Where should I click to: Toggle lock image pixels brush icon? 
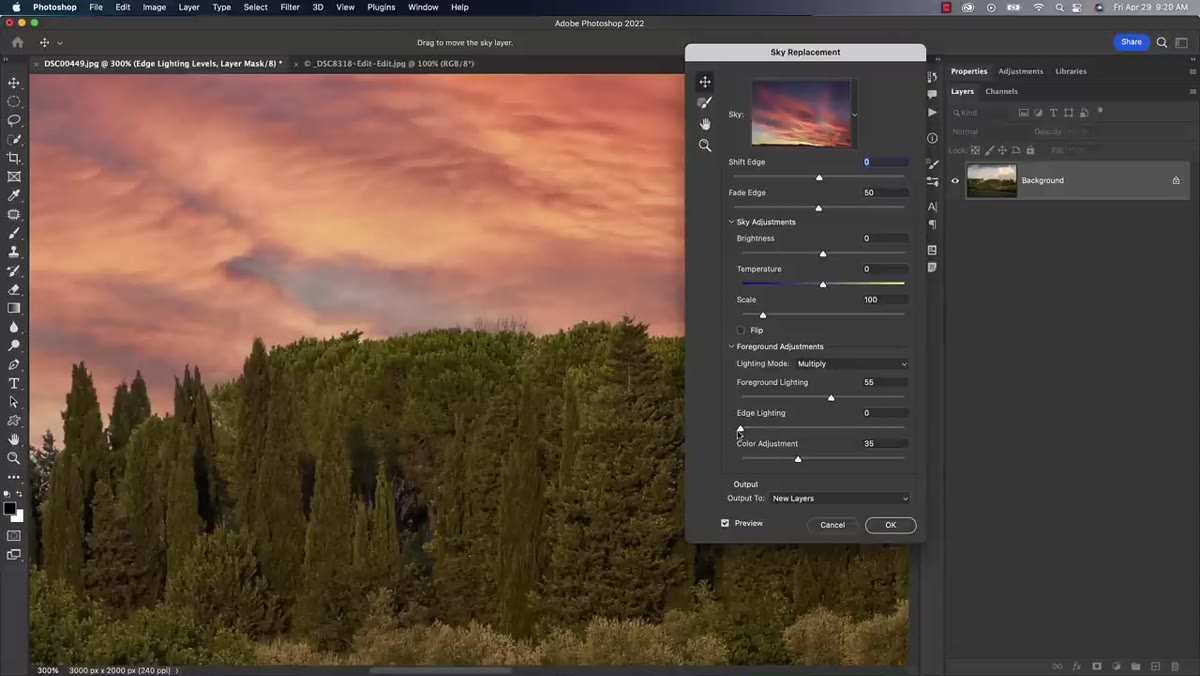(x=990, y=150)
